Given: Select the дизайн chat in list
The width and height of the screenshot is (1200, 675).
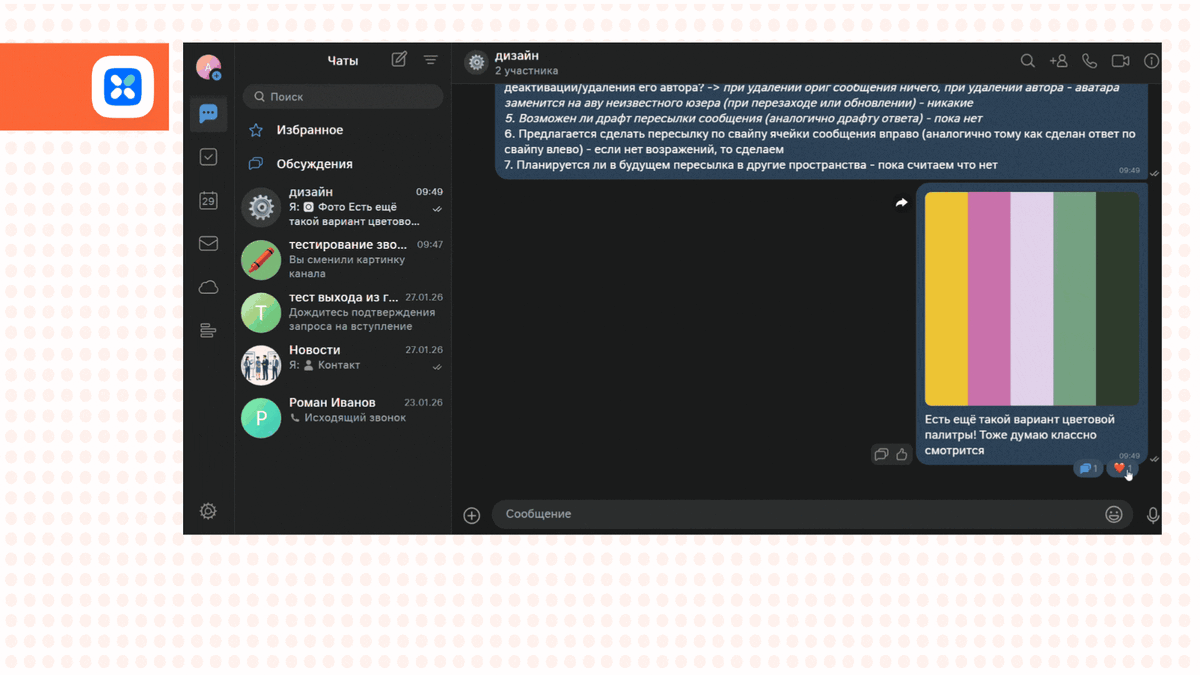Looking at the screenshot, I should coord(343,207).
